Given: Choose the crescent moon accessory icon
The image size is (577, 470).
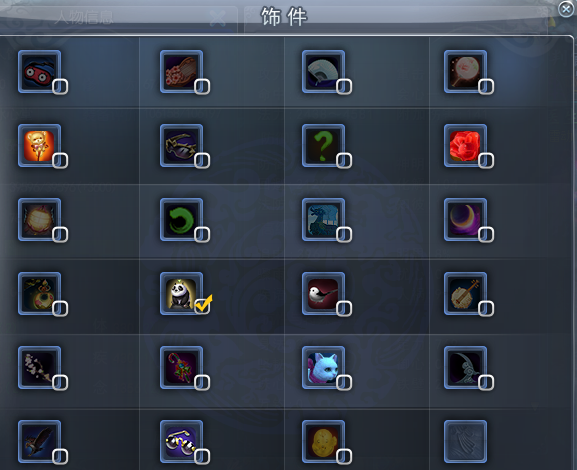Looking at the screenshot, I should point(466,220).
